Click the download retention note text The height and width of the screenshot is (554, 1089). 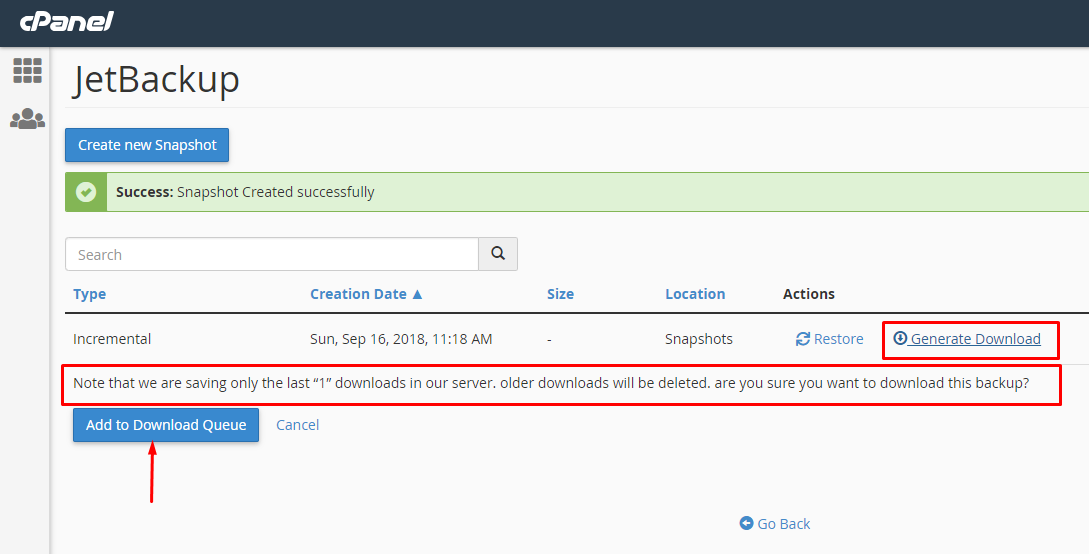pos(551,383)
